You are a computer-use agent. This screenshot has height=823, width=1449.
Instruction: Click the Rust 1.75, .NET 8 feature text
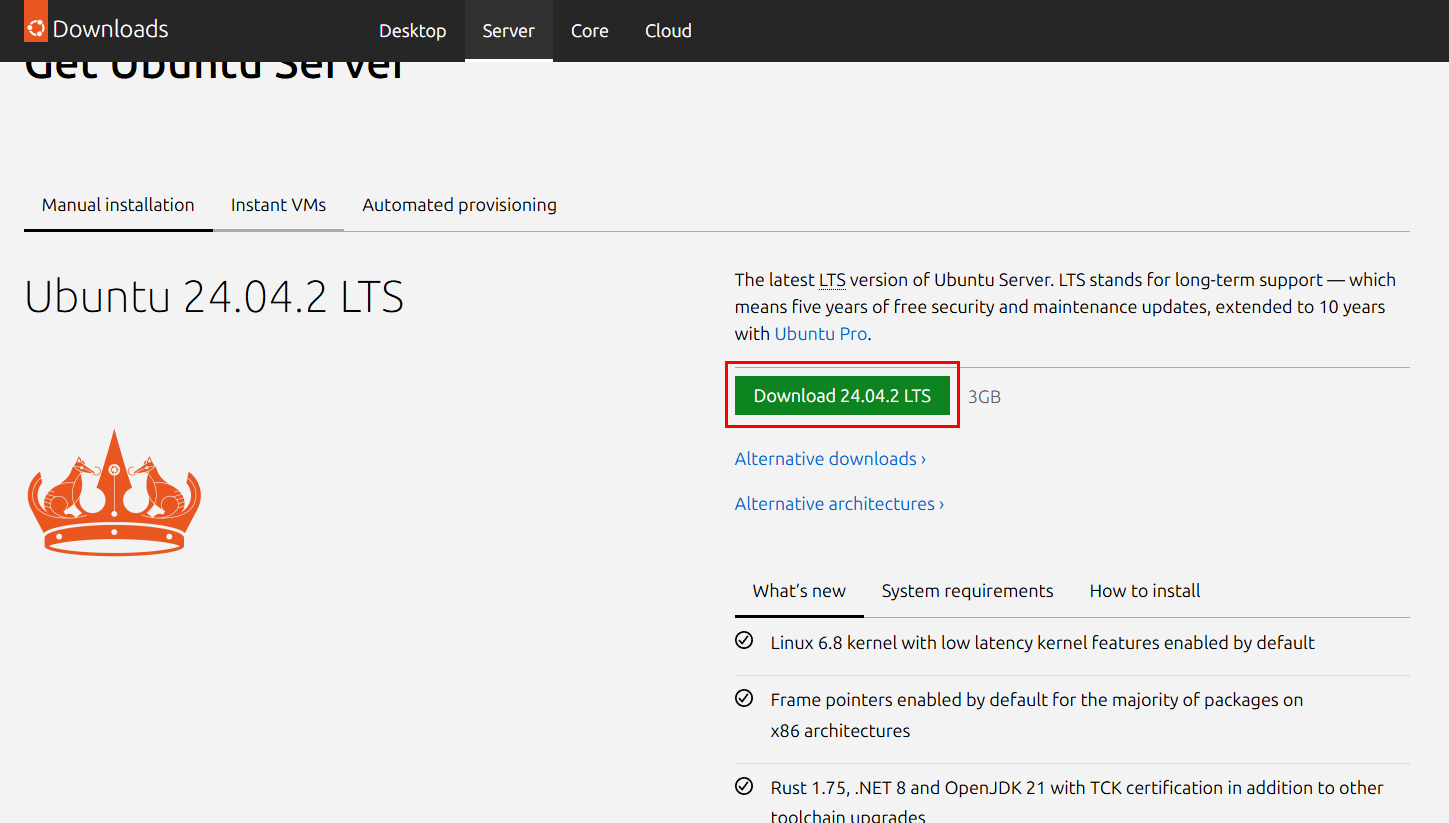pos(1077,802)
